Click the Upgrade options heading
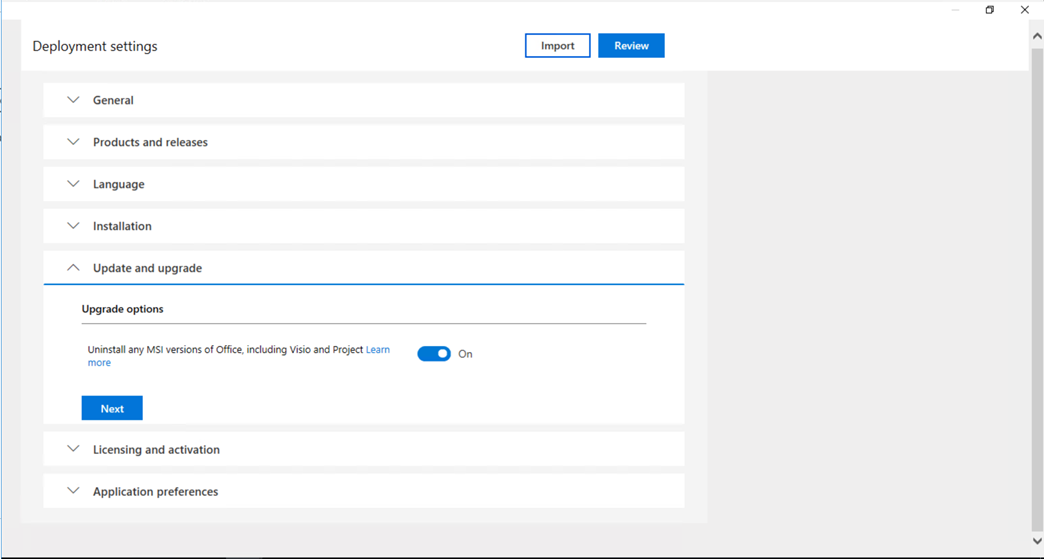1044x559 pixels. click(123, 309)
